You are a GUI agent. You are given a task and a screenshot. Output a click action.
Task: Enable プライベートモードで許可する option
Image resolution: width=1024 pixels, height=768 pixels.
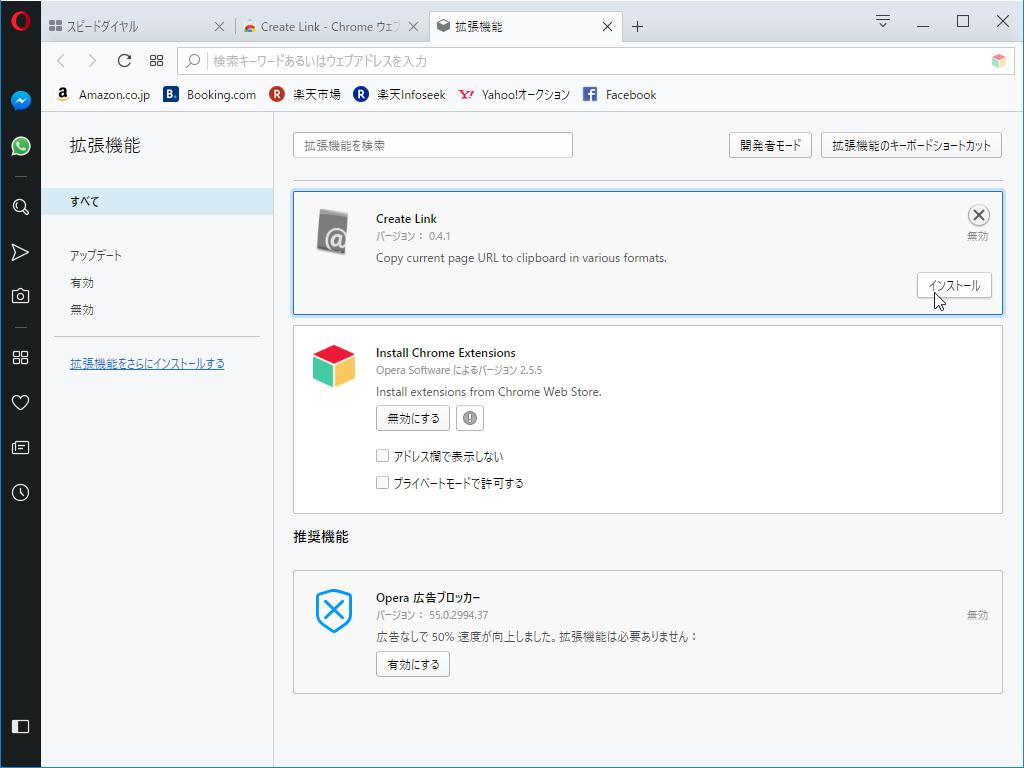coord(382,482)
